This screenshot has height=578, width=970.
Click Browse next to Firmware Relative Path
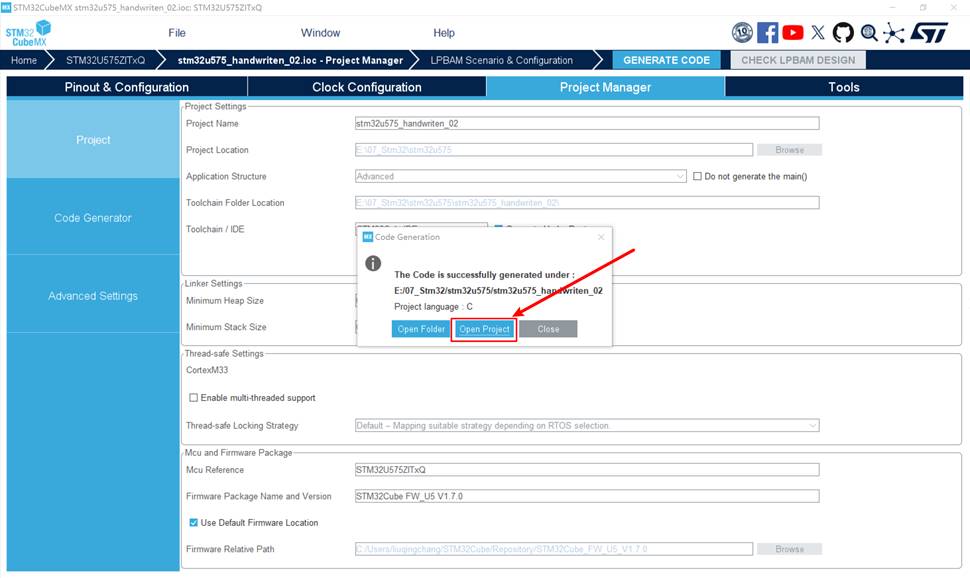click(789, 549)
